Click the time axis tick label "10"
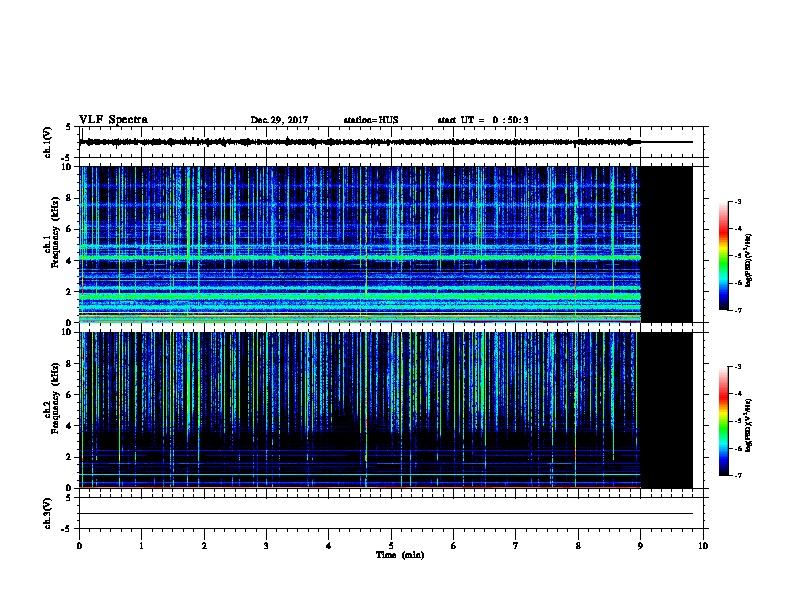The height and width of the screenshot is (612, 792). pos(703,546)
